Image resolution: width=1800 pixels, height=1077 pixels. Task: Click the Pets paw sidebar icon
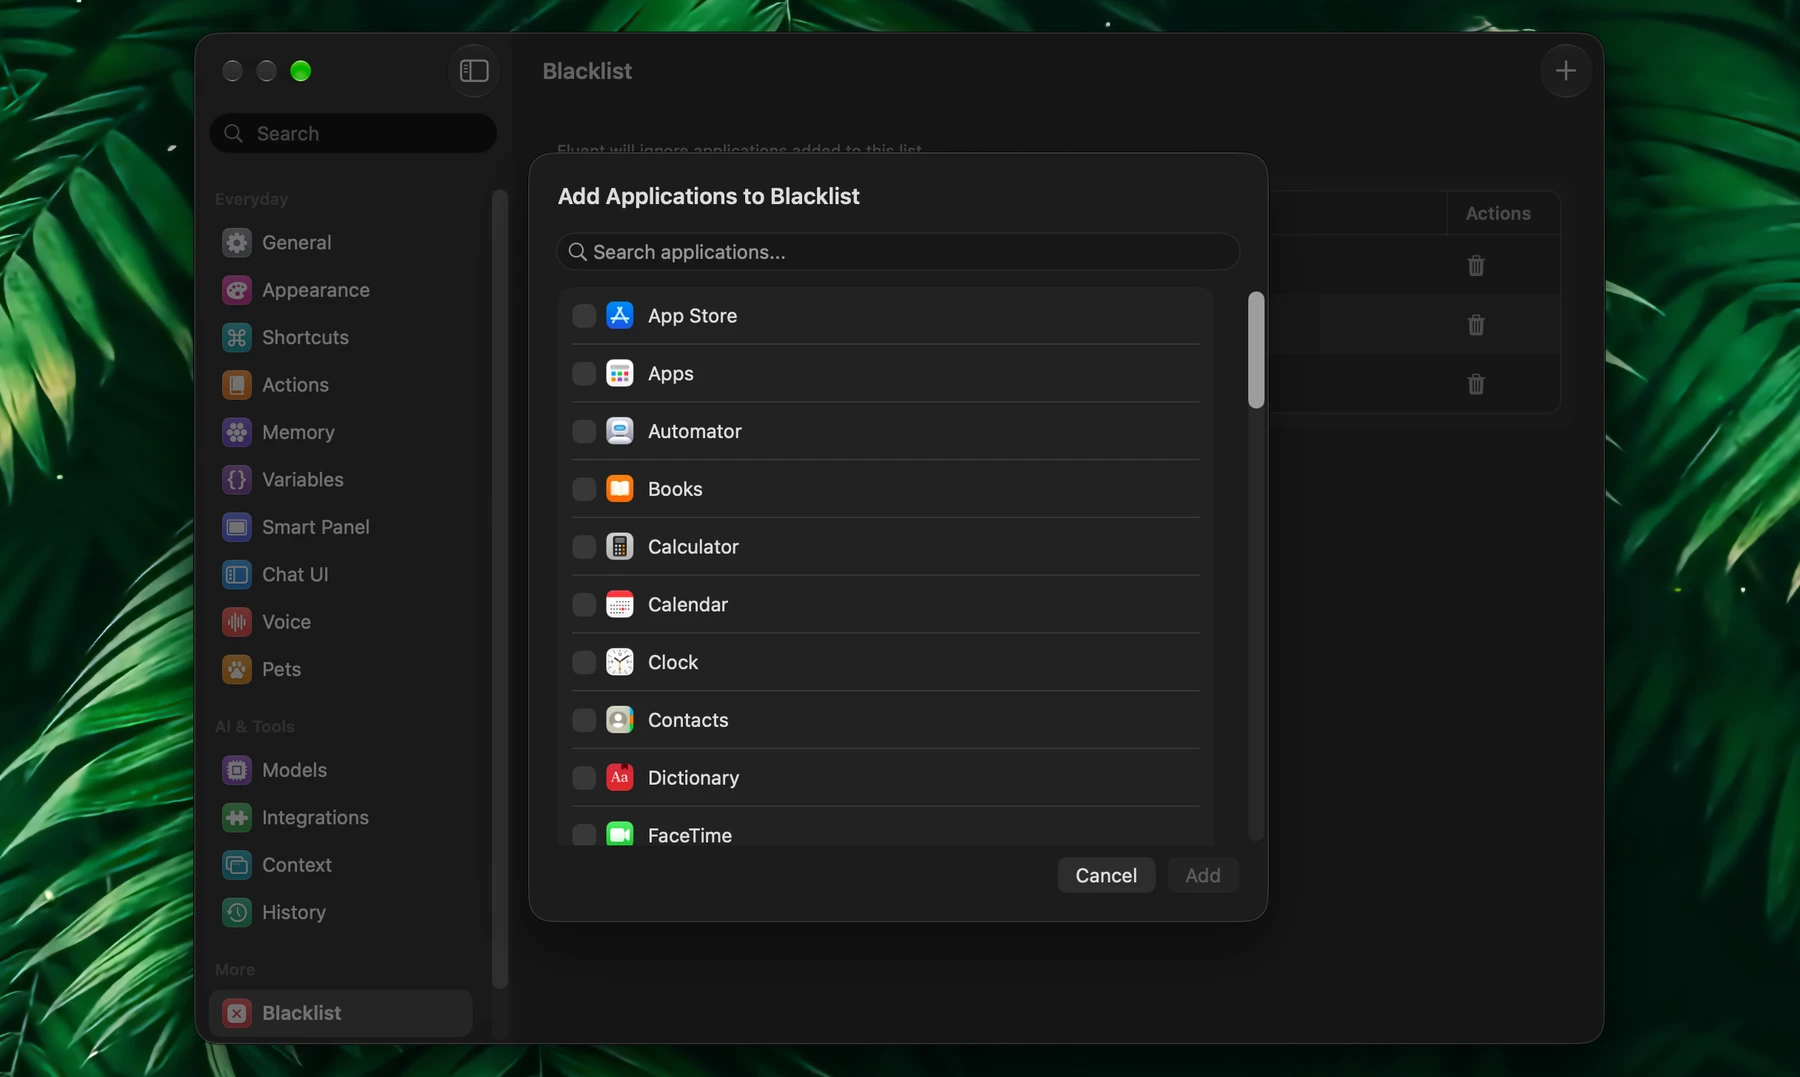[237, 670]
